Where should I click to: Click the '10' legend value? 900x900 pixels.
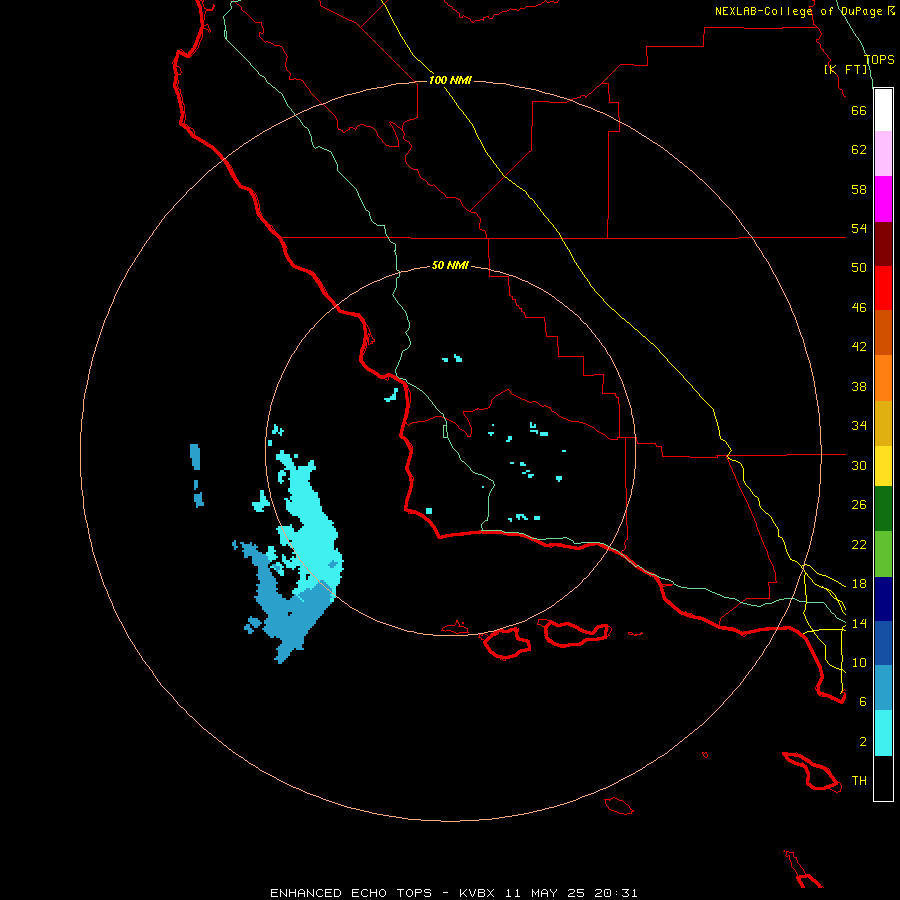(859, 662)
